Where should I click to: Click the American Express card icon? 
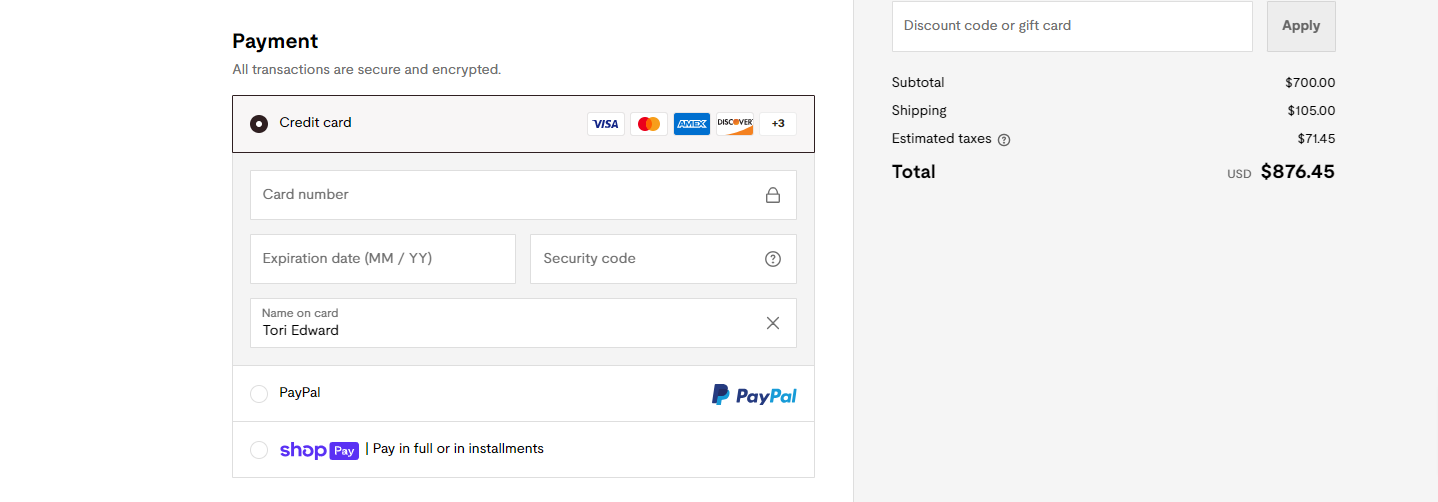692,124
